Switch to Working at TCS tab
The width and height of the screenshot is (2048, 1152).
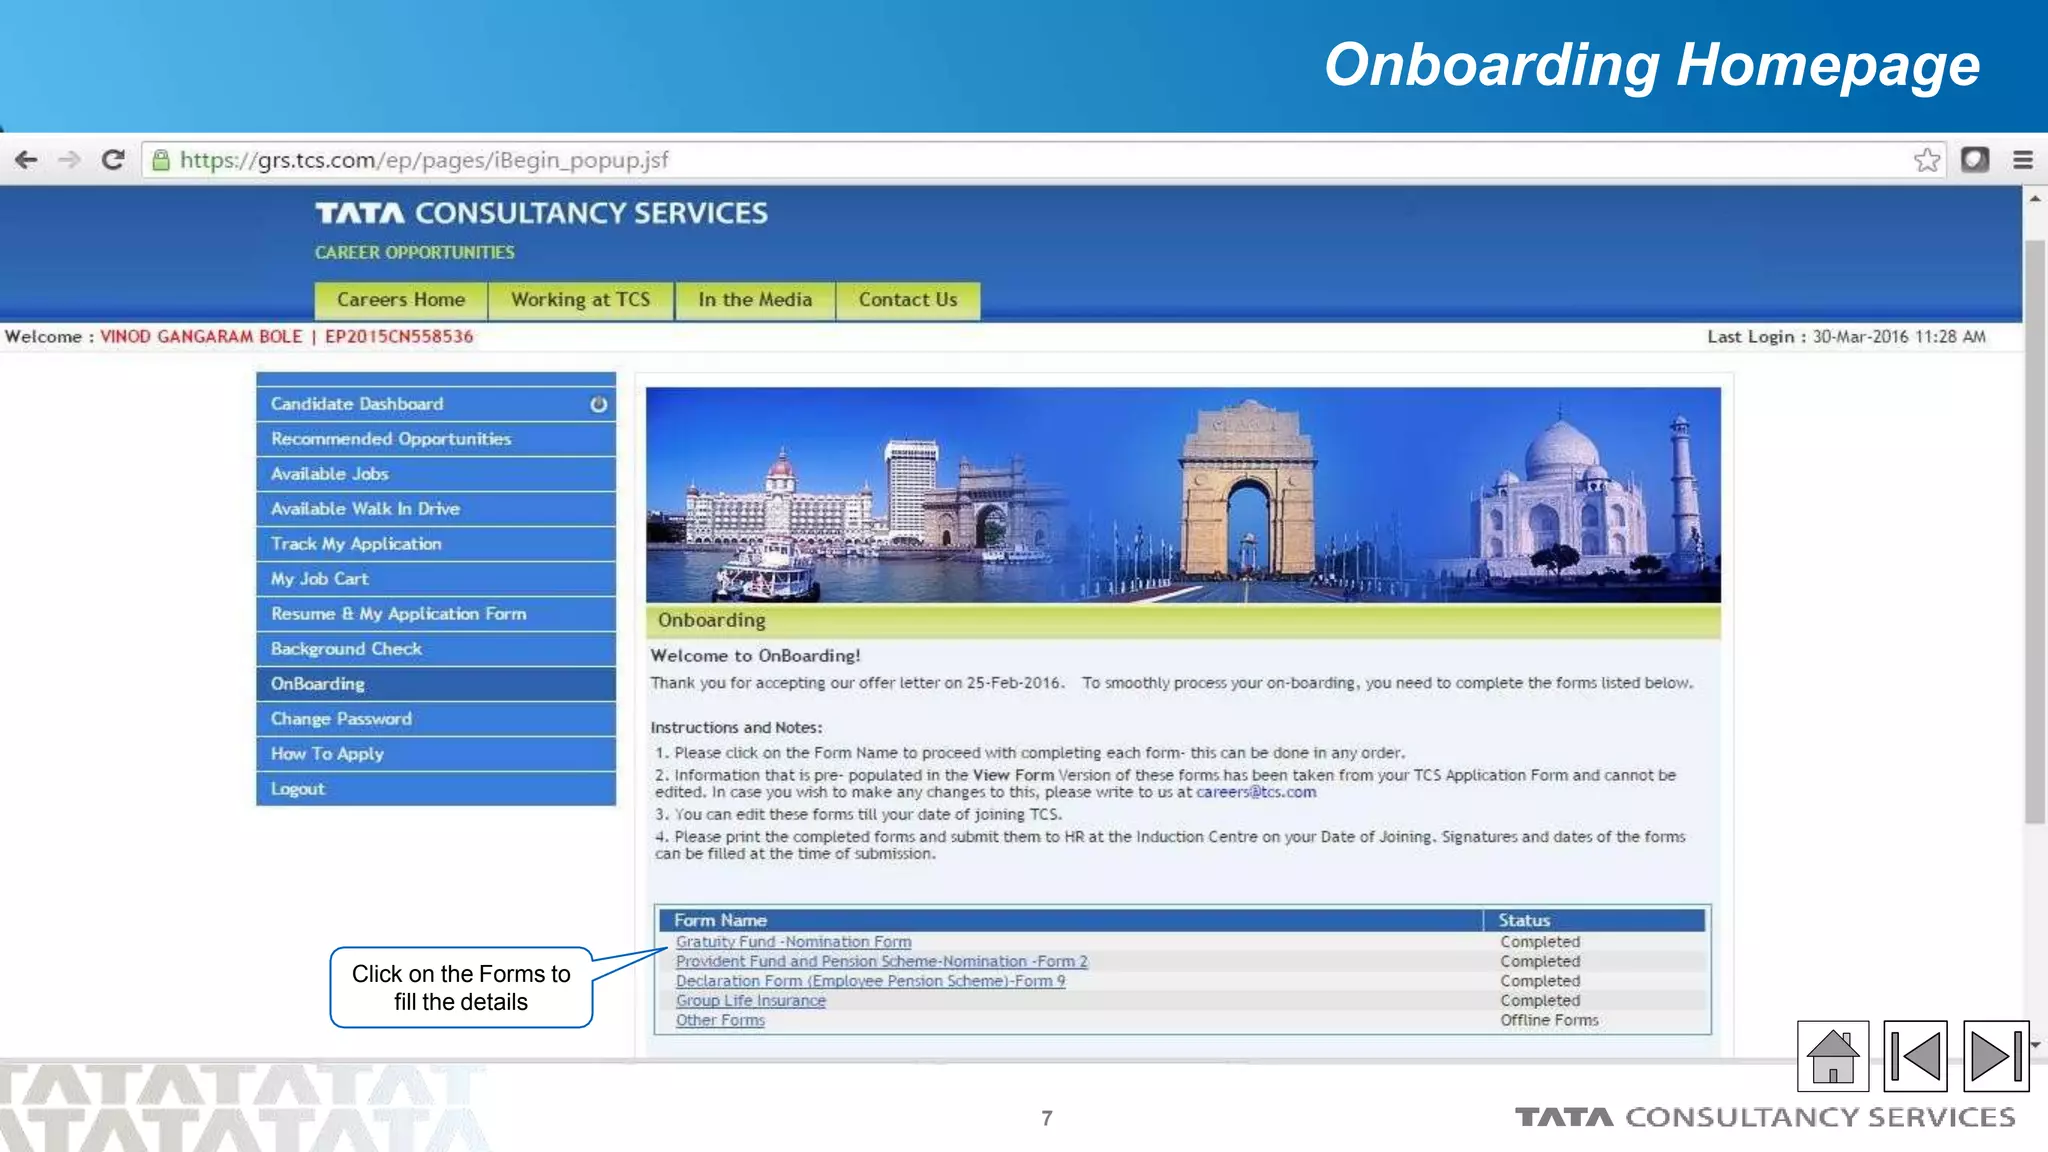point(580,300)
